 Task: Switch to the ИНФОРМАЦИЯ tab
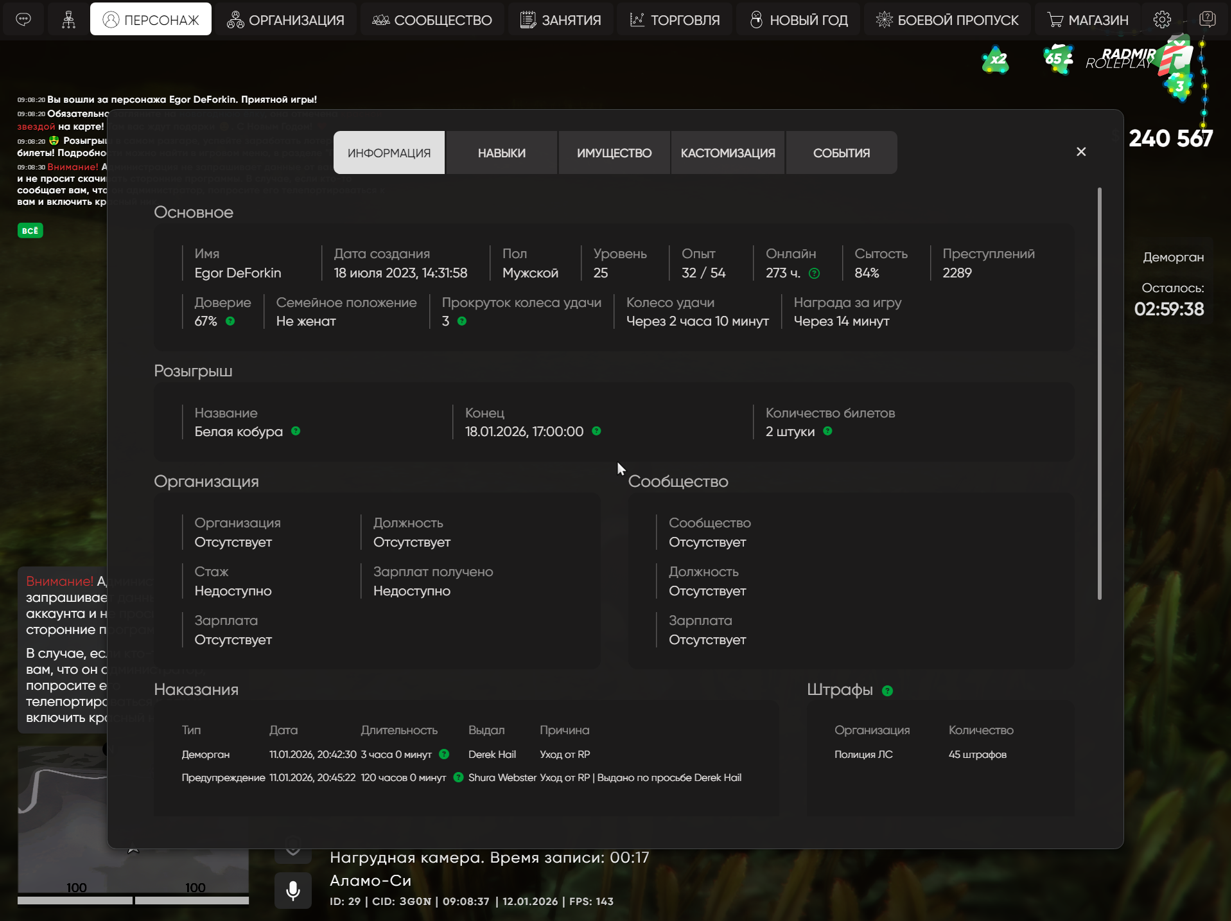[x=389, y=153]
